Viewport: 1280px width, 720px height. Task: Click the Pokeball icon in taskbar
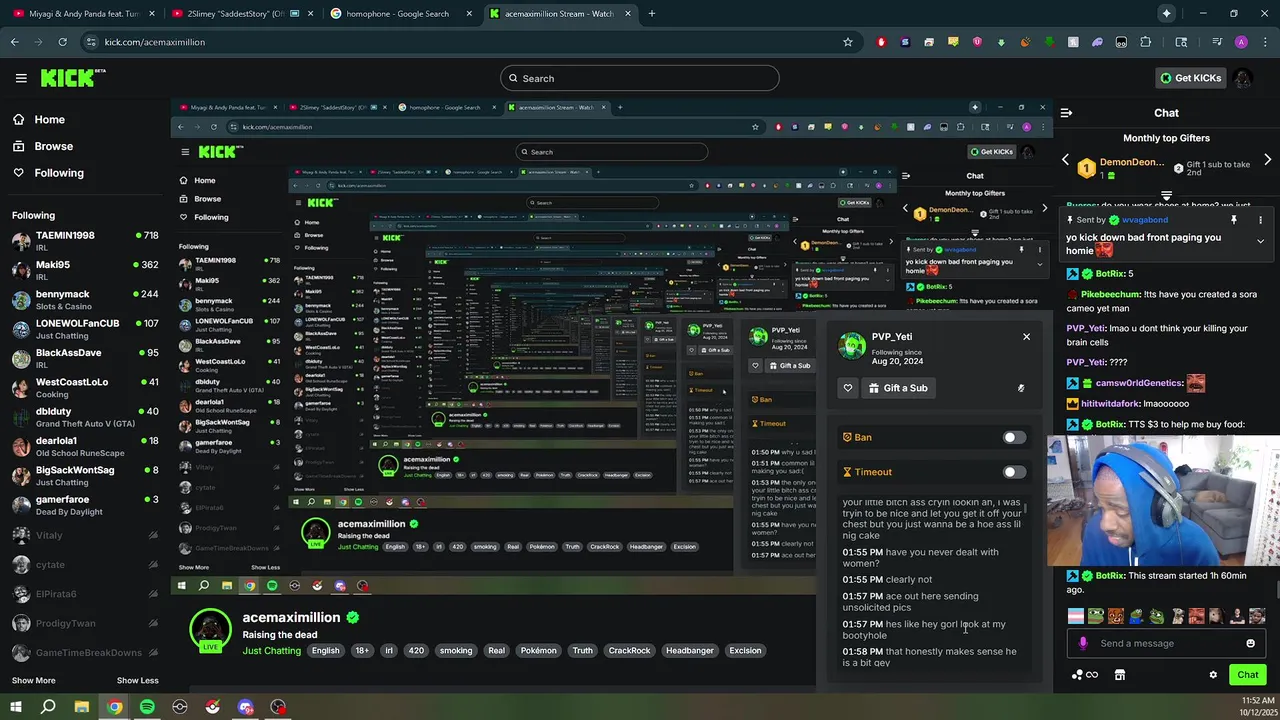pyautogui.click(x=212, y=707)
